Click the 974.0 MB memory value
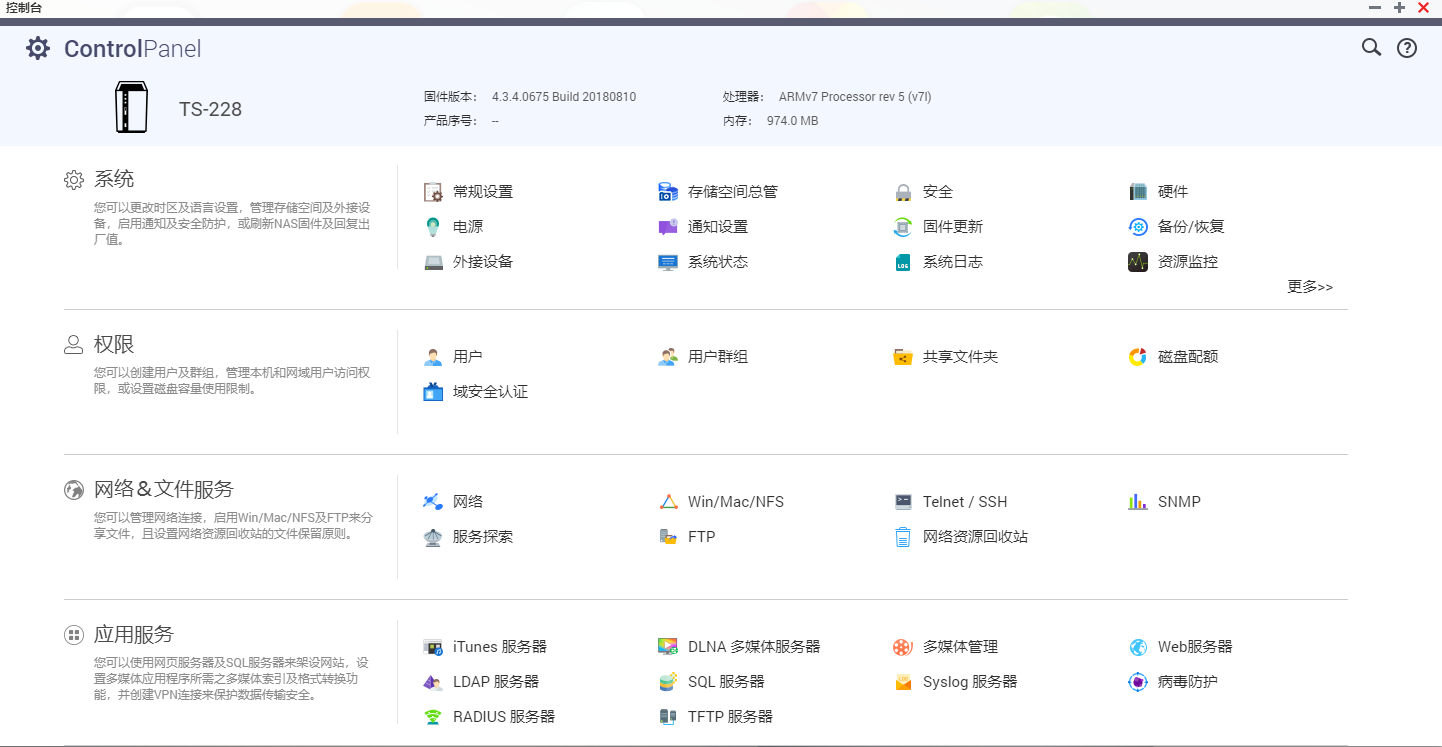1442x747 pixels. [792, 121]
